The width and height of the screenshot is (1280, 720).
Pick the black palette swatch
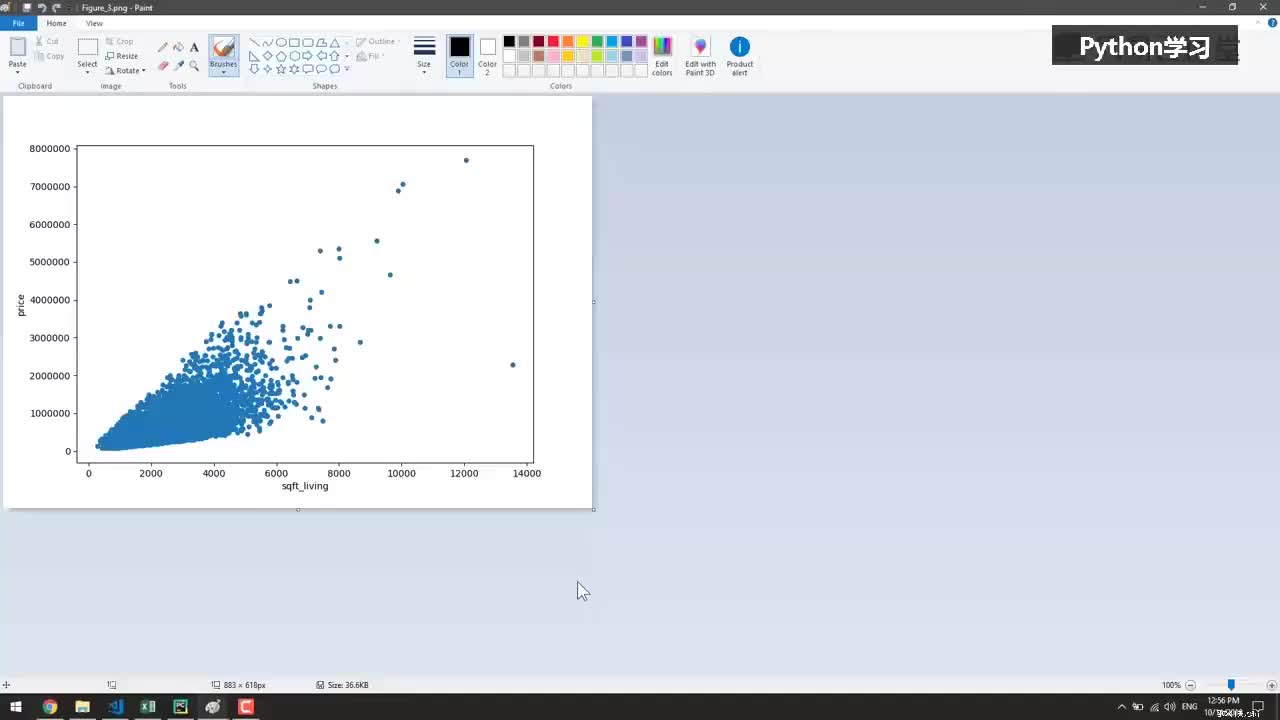click(x=509, y=42)
